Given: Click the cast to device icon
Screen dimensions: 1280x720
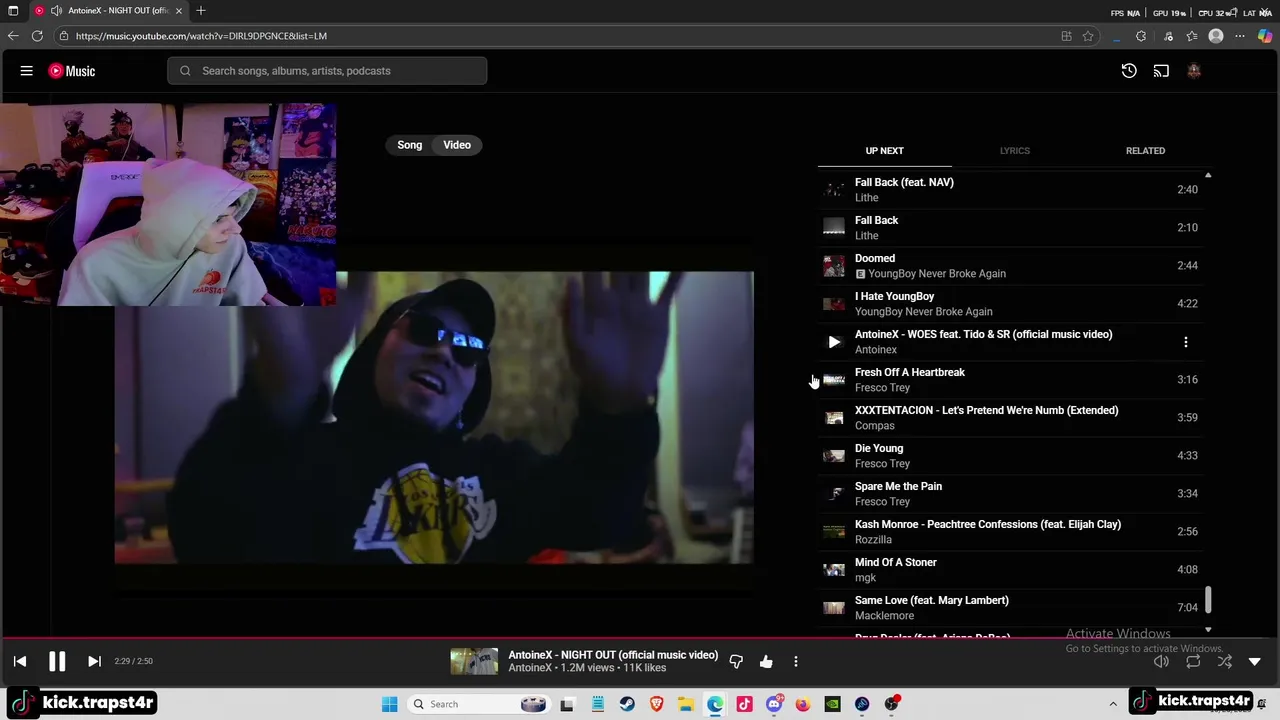Looking at the screenshot, I should coord(1161,71).
